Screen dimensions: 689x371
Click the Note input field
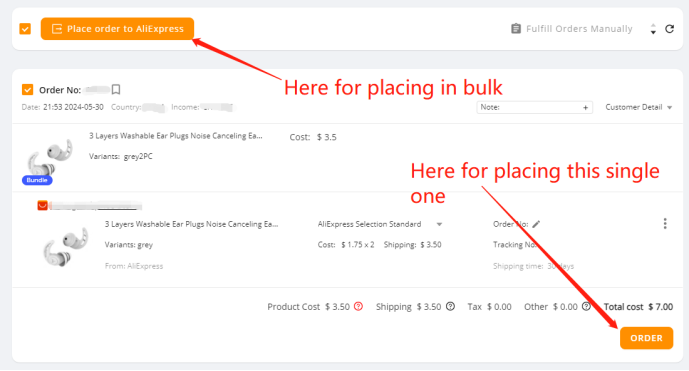point(534,107)
